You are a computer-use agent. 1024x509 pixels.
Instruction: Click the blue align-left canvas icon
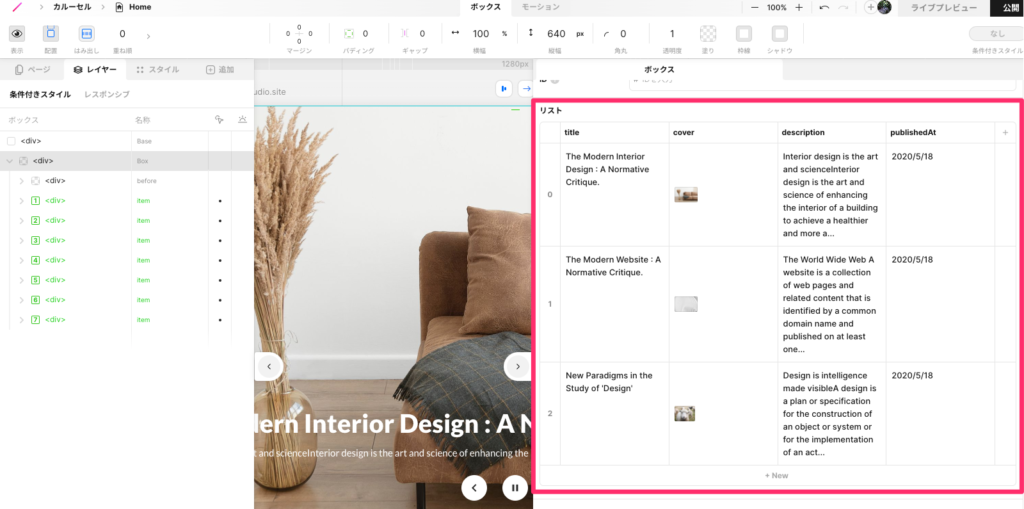tap(504, 88)
